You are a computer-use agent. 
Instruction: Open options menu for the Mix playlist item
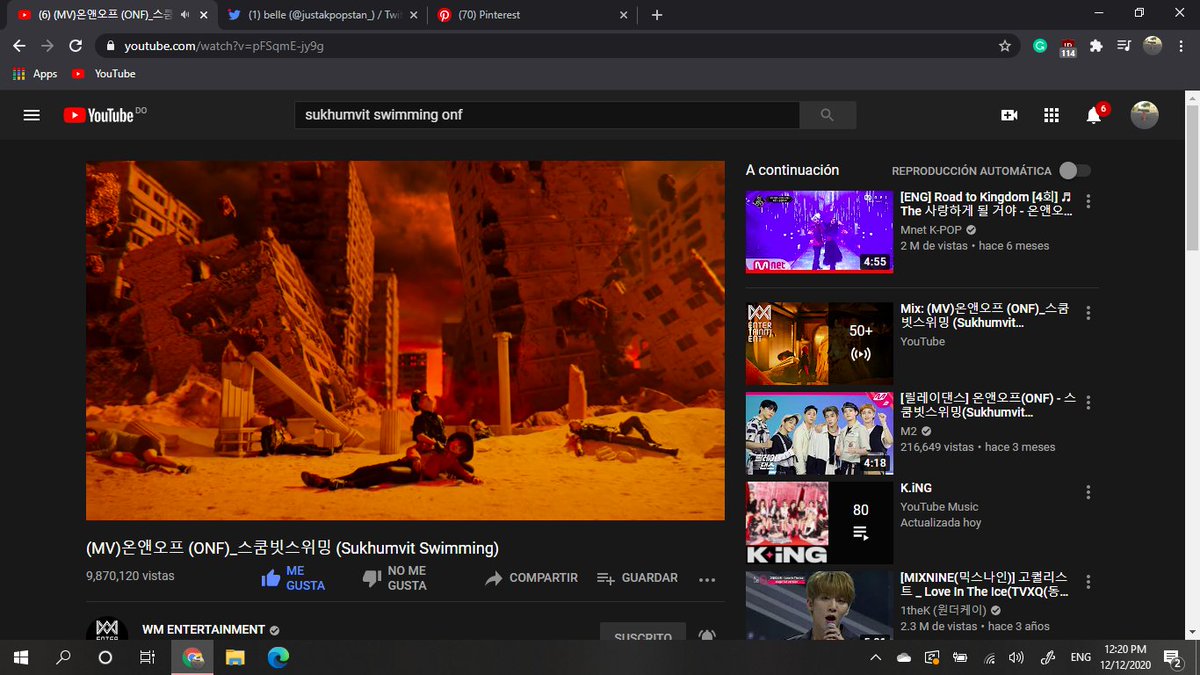tap(1088, 313)
